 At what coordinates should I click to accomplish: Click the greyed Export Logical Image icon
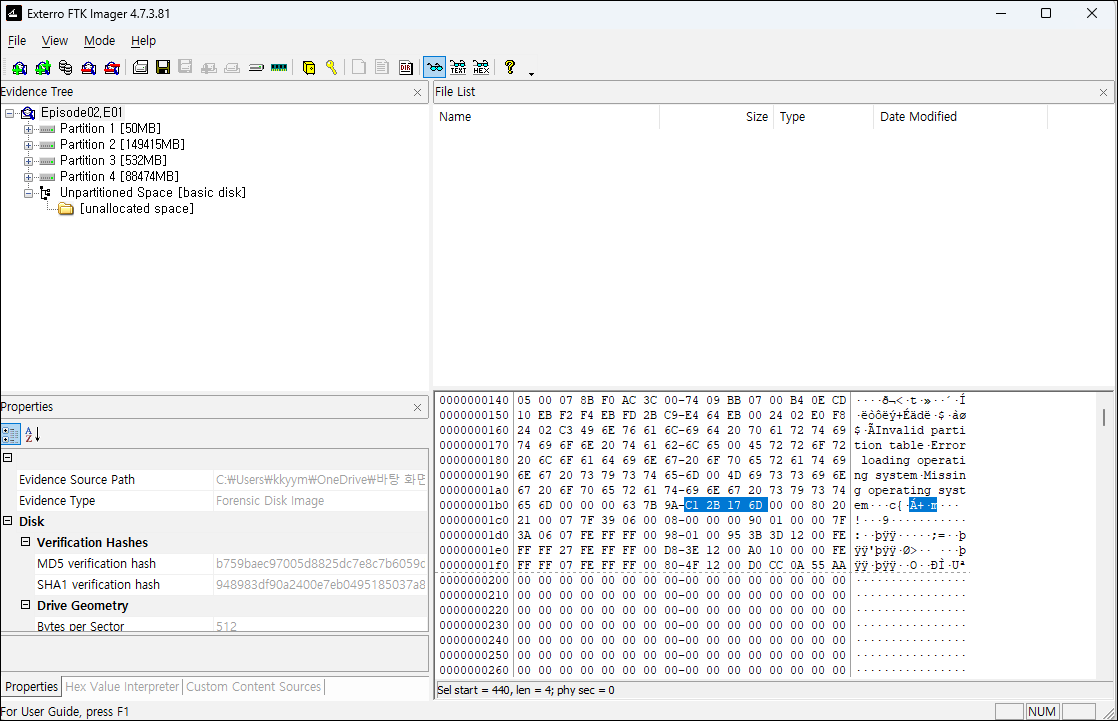tap(185, 68)
